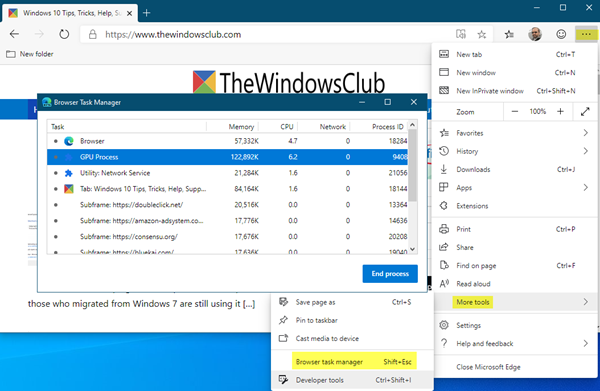Screen dimensions: 600x391
Task: Sort by the Network column header
Action: click(x=324, y=127)
